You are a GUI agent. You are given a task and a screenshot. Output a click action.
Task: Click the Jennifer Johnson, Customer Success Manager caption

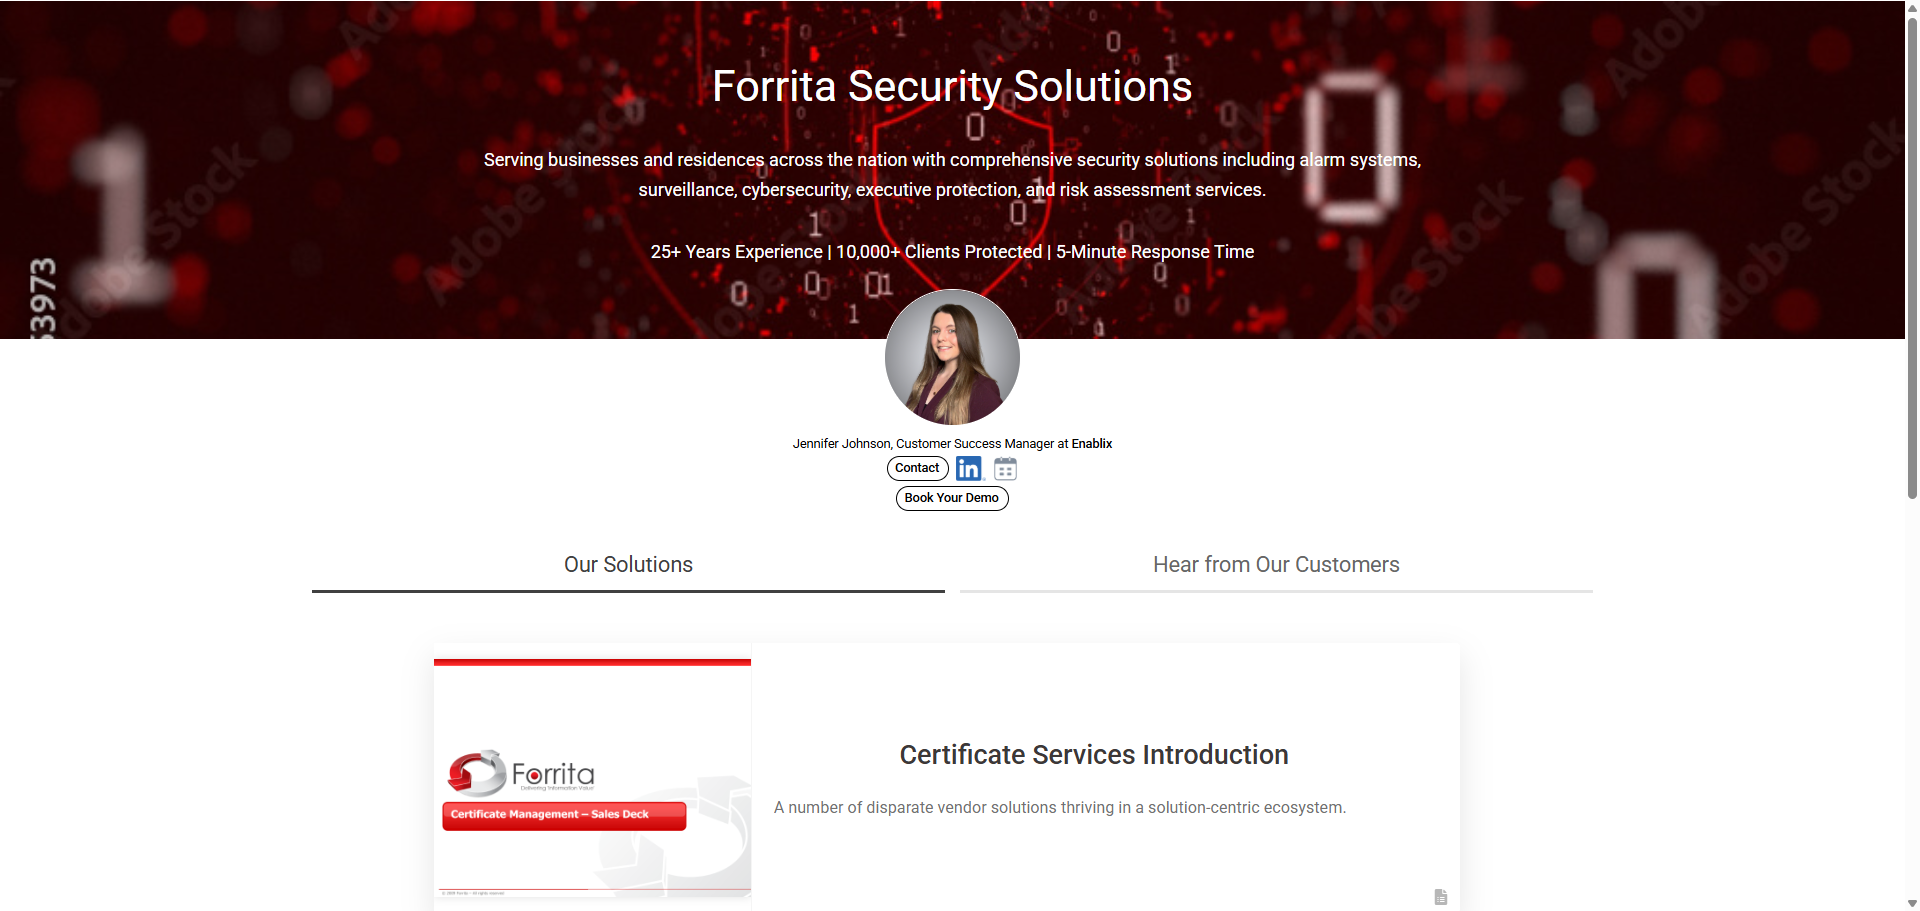(952, 444)
